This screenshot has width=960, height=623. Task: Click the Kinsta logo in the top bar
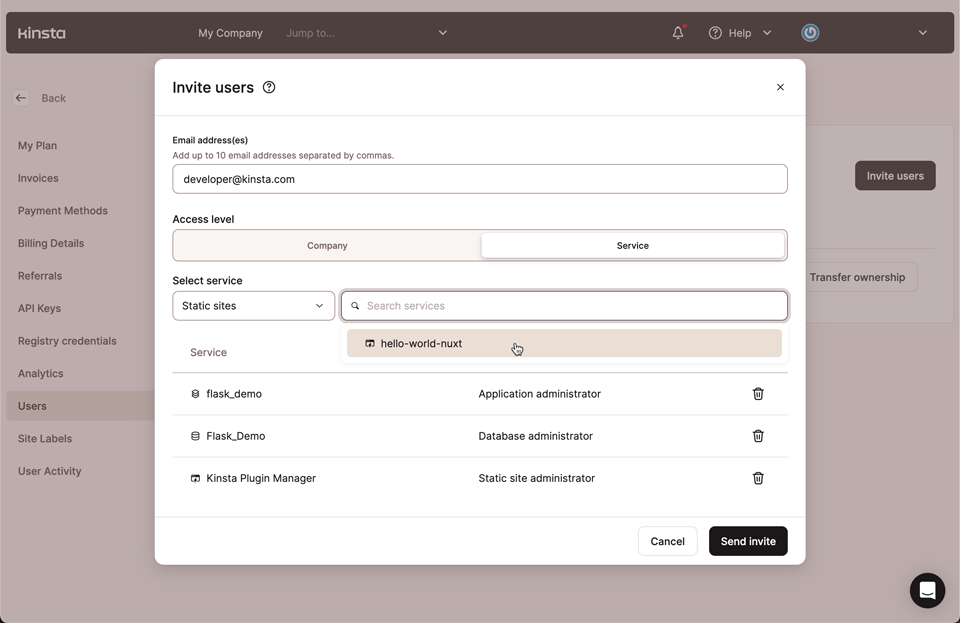[41, 32]
